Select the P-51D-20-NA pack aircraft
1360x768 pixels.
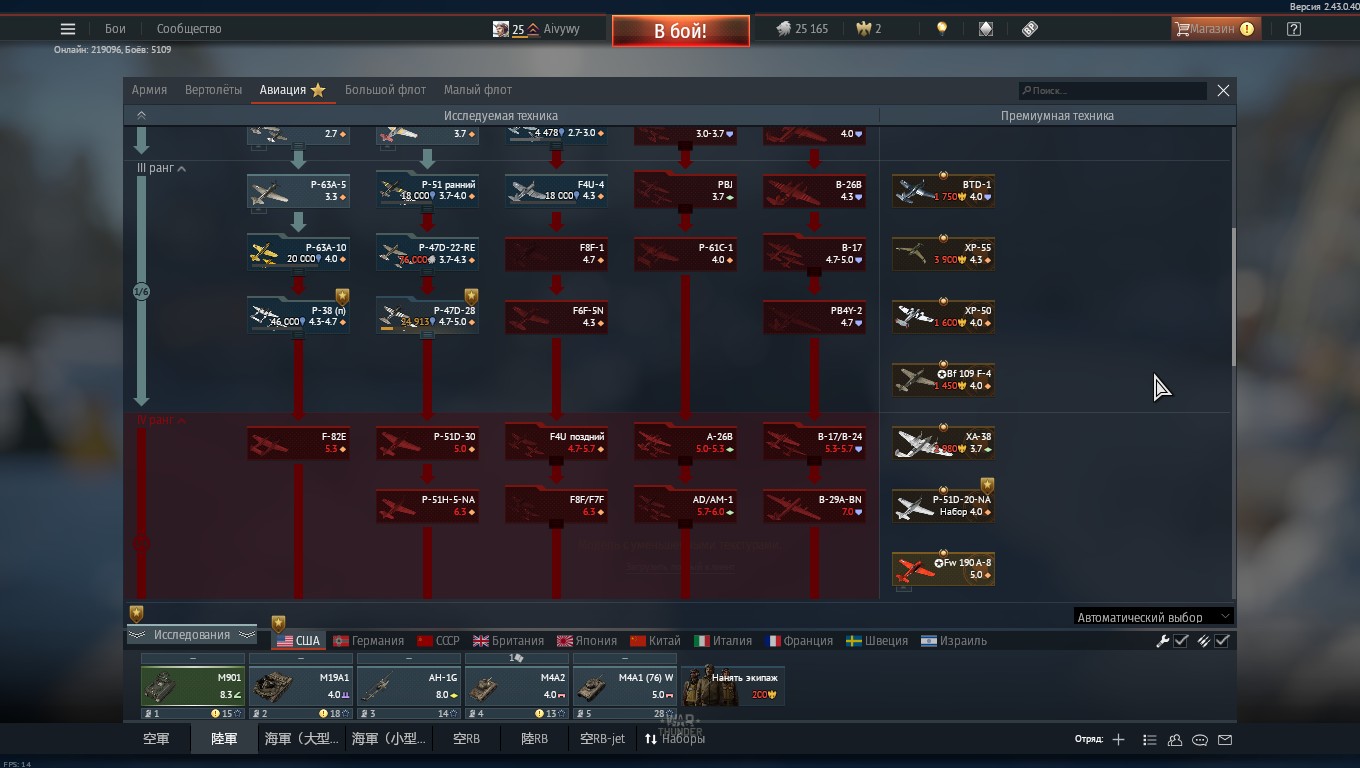point(943,505)
